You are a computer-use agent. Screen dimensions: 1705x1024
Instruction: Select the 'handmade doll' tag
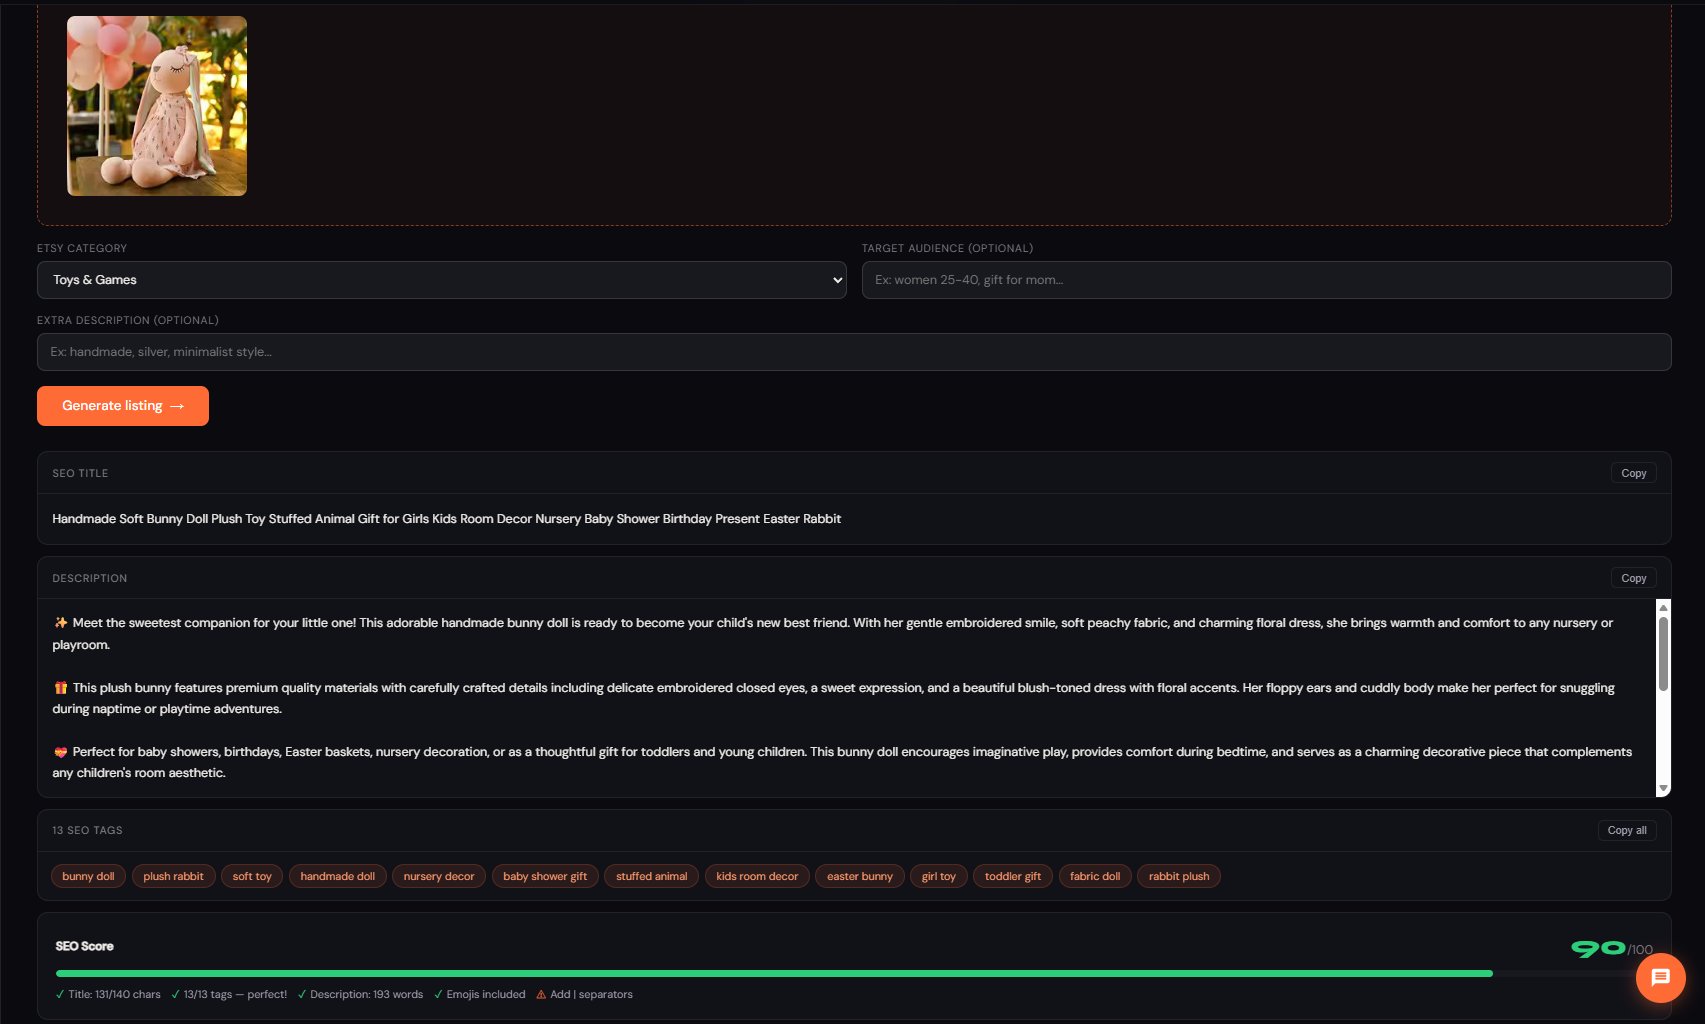(338, 876)
